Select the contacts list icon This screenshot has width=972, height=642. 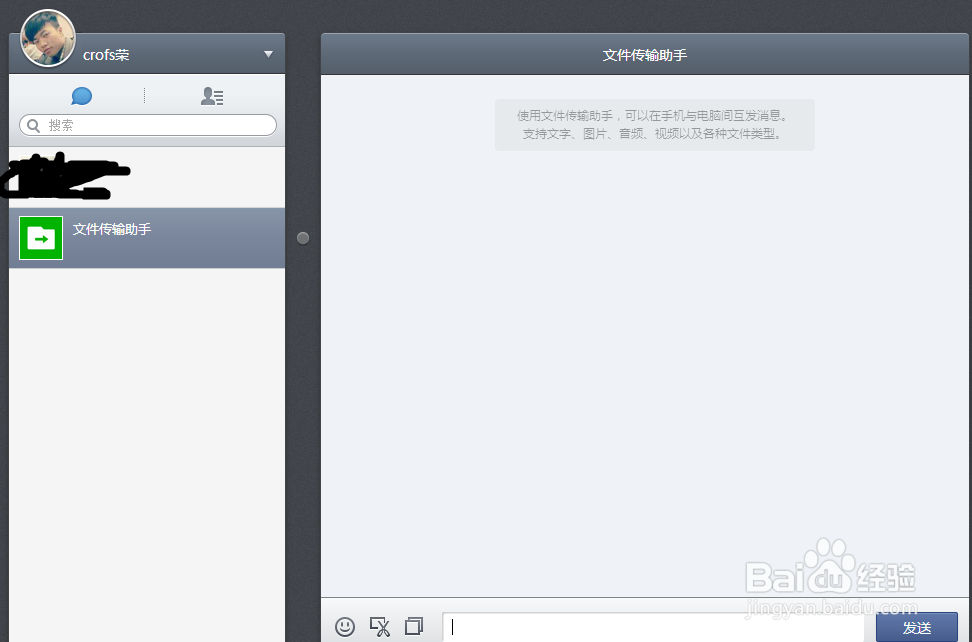(x=212, y=96)
